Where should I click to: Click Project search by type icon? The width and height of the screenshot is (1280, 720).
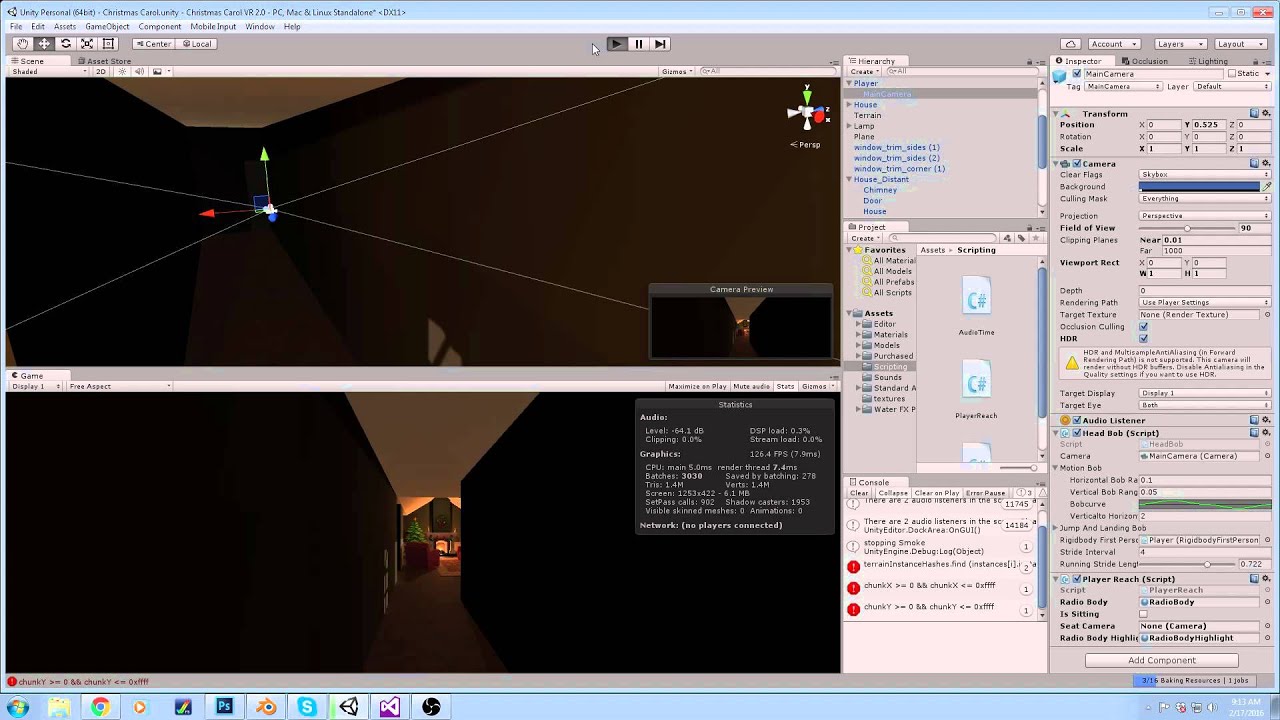pyautogui.click(x=1007, y=239)
